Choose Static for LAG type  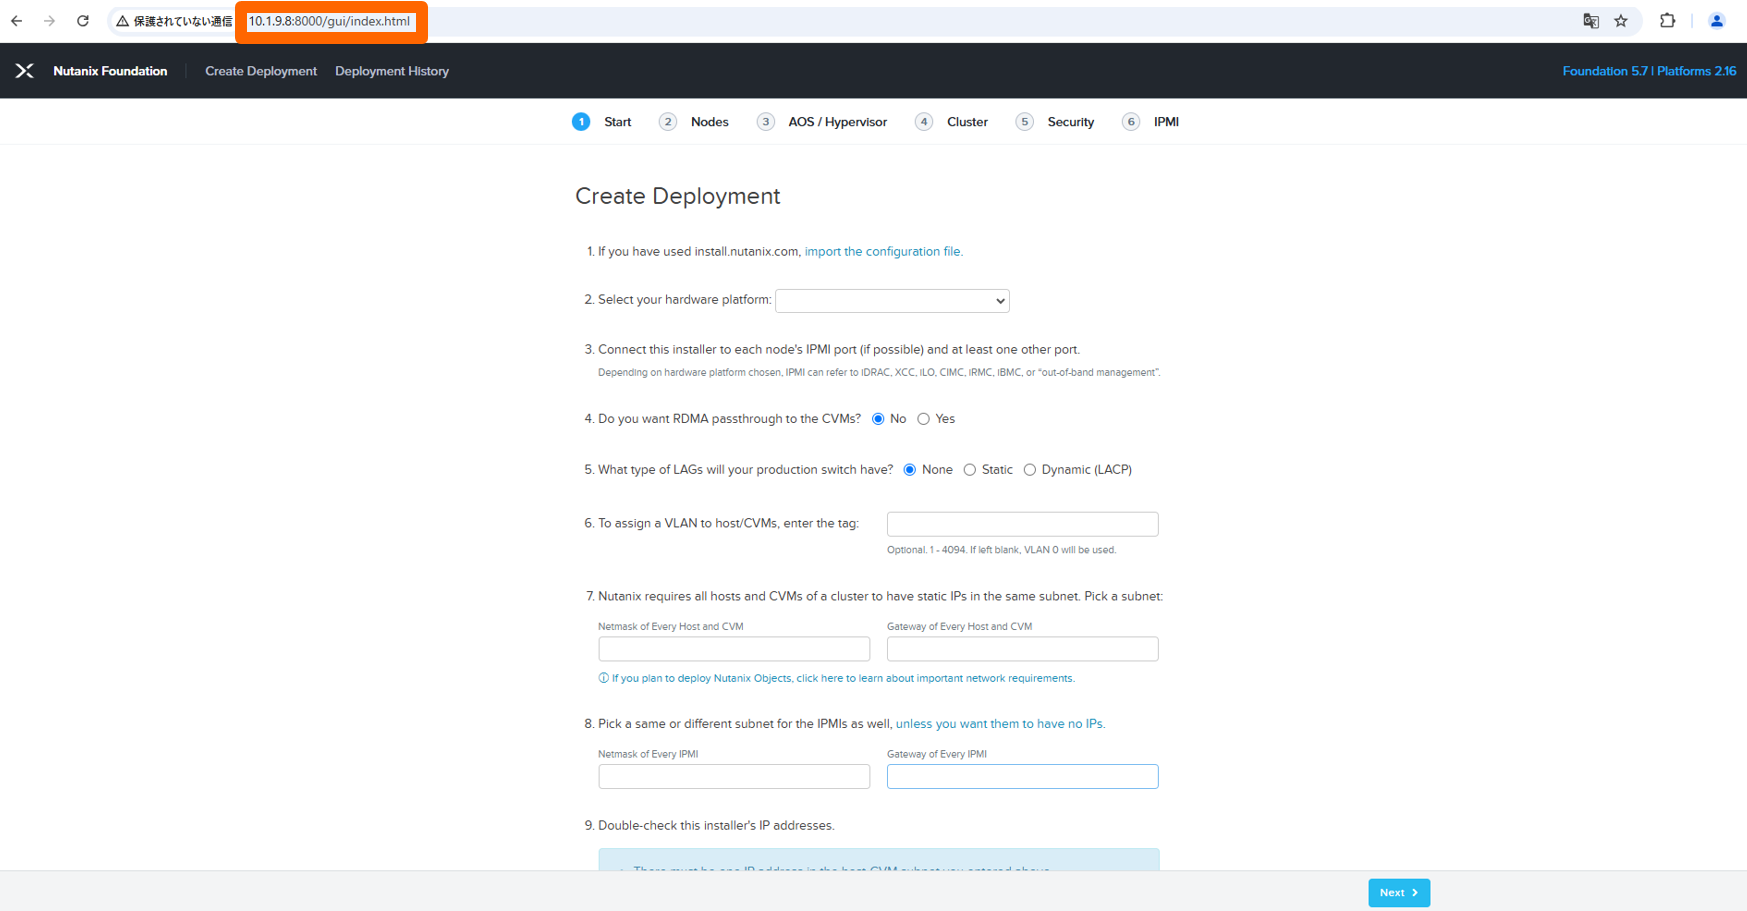click(970, 470)
